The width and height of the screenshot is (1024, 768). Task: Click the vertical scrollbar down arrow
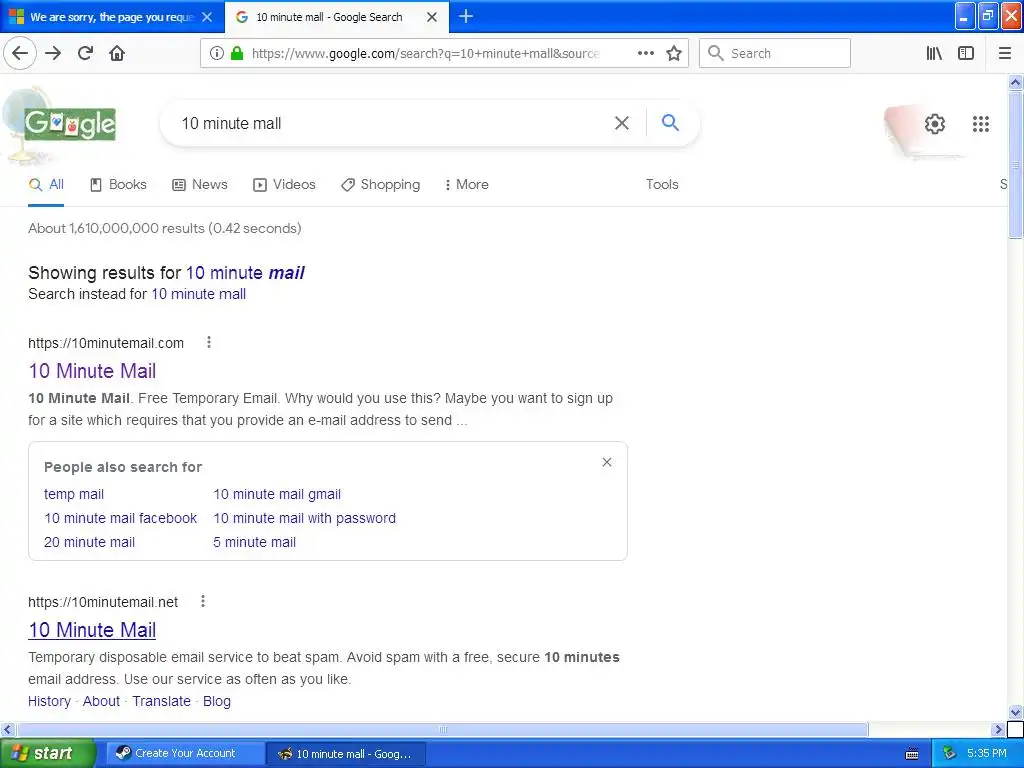pyautogui.click(x=1015, y=712)
